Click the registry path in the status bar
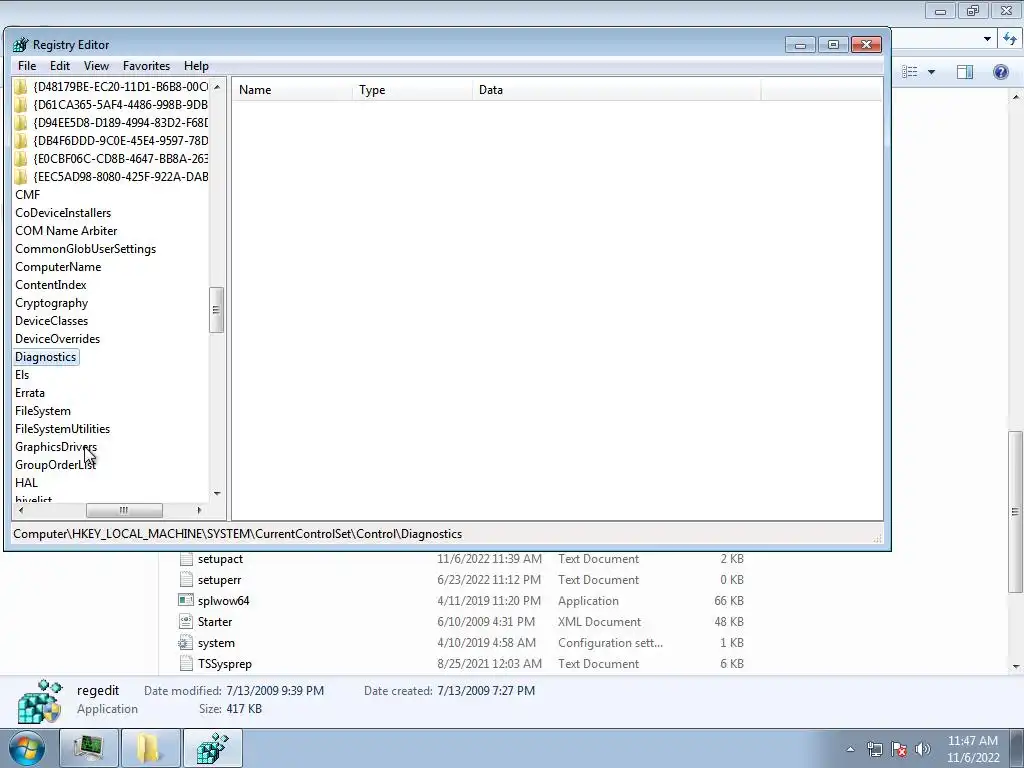1024x768 pixels. (x=238, y=534)
